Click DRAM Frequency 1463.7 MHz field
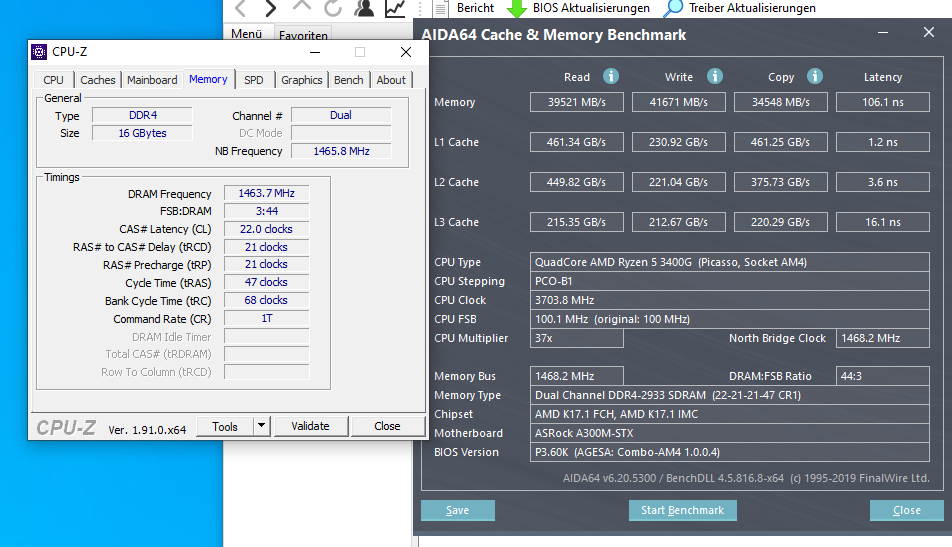The width and height of the screenshot is (952, 547). point(267,193)
